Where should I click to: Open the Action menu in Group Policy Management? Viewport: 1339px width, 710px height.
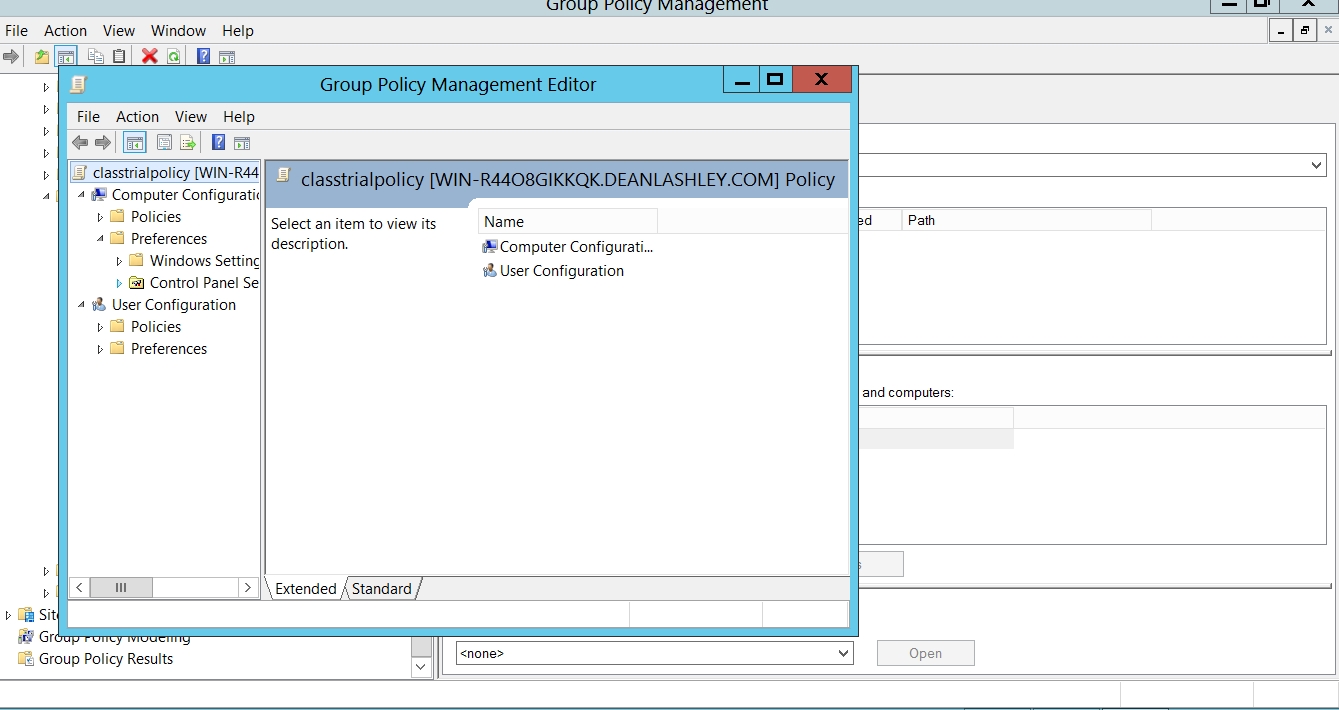pyautogui.click(x=65, y=31)
